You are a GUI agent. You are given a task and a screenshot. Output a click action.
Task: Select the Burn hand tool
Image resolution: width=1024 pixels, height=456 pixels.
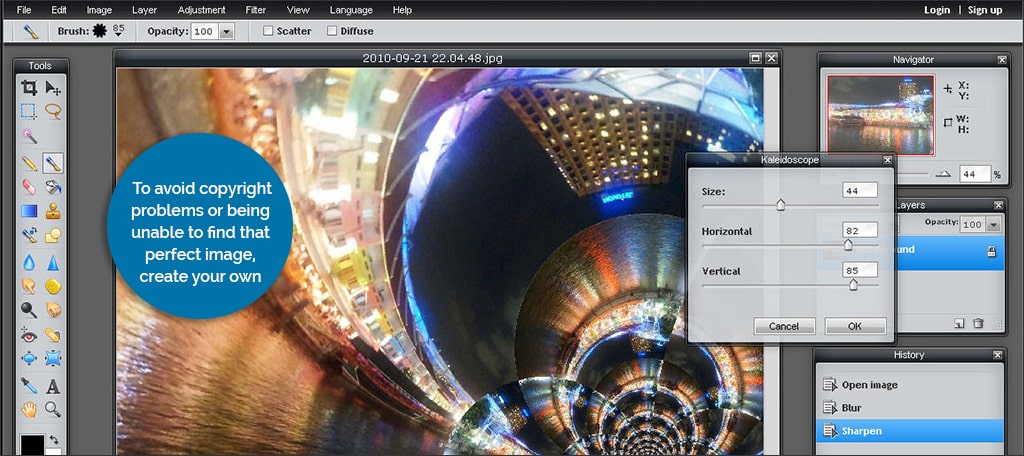point(53,310)
